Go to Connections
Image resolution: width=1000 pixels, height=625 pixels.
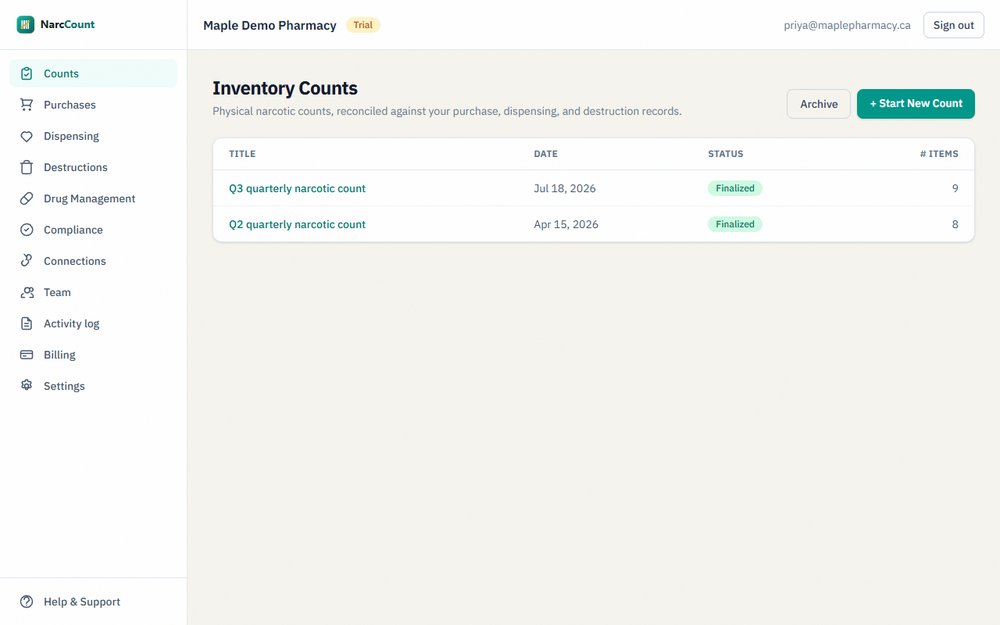coord(93,261)
